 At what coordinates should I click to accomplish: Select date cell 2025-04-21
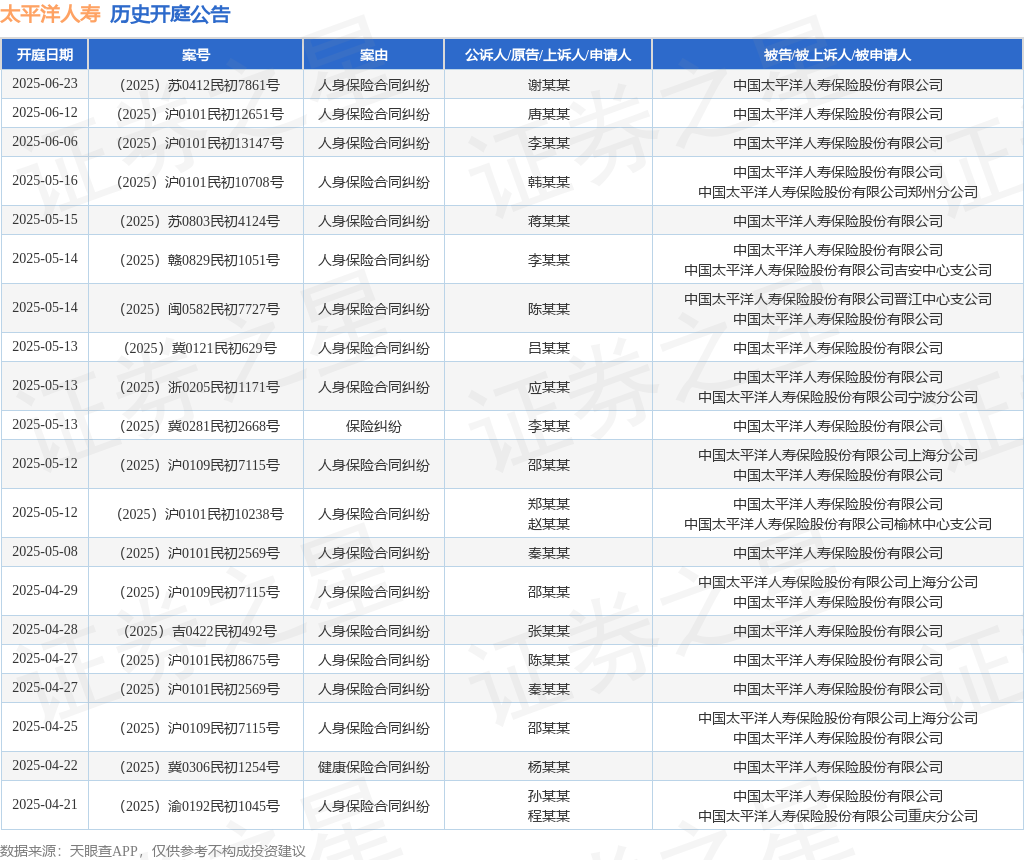(44, 804)
